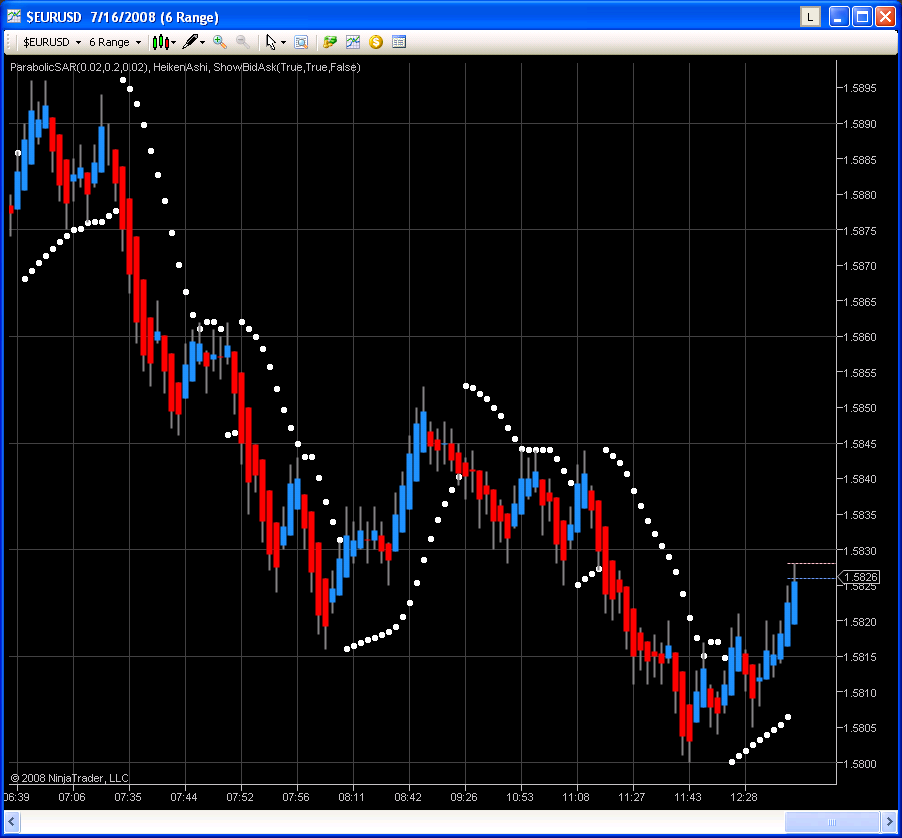Viewport: 902px width, 838px height.
Task: Click the candlestick chart style icon
Action: coord(160,42)
